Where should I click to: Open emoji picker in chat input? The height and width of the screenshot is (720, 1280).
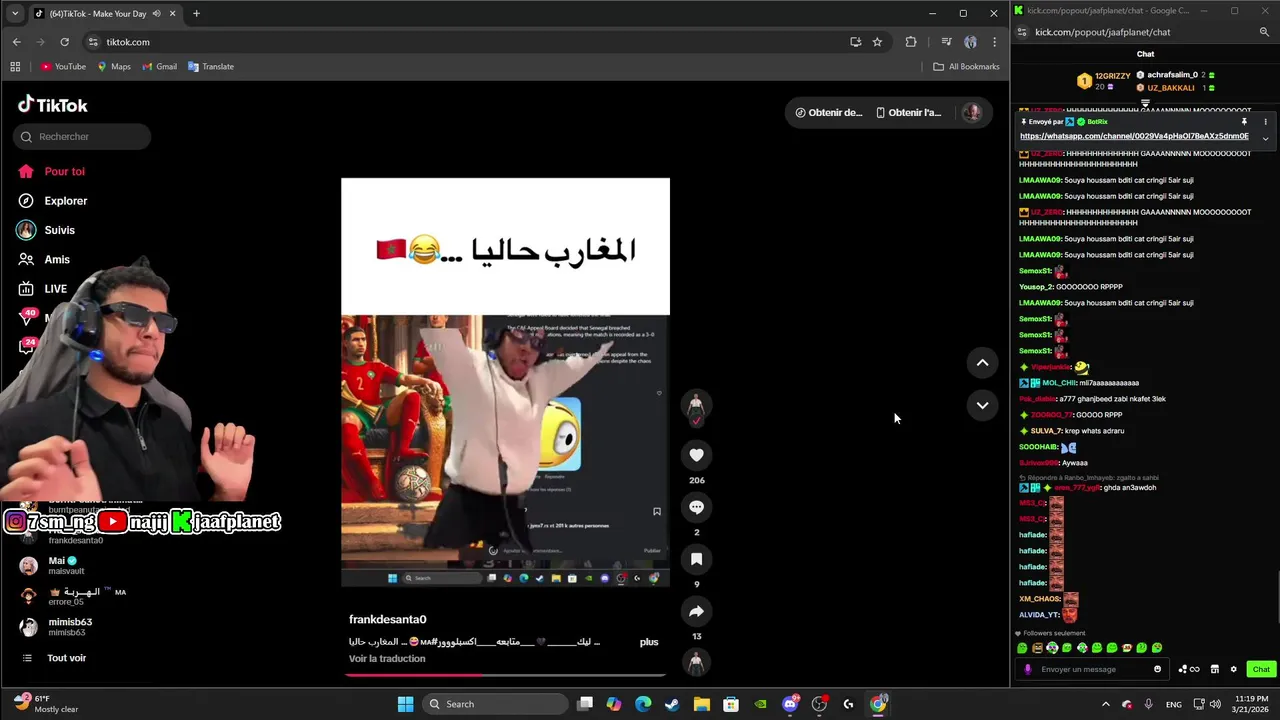1158,669
